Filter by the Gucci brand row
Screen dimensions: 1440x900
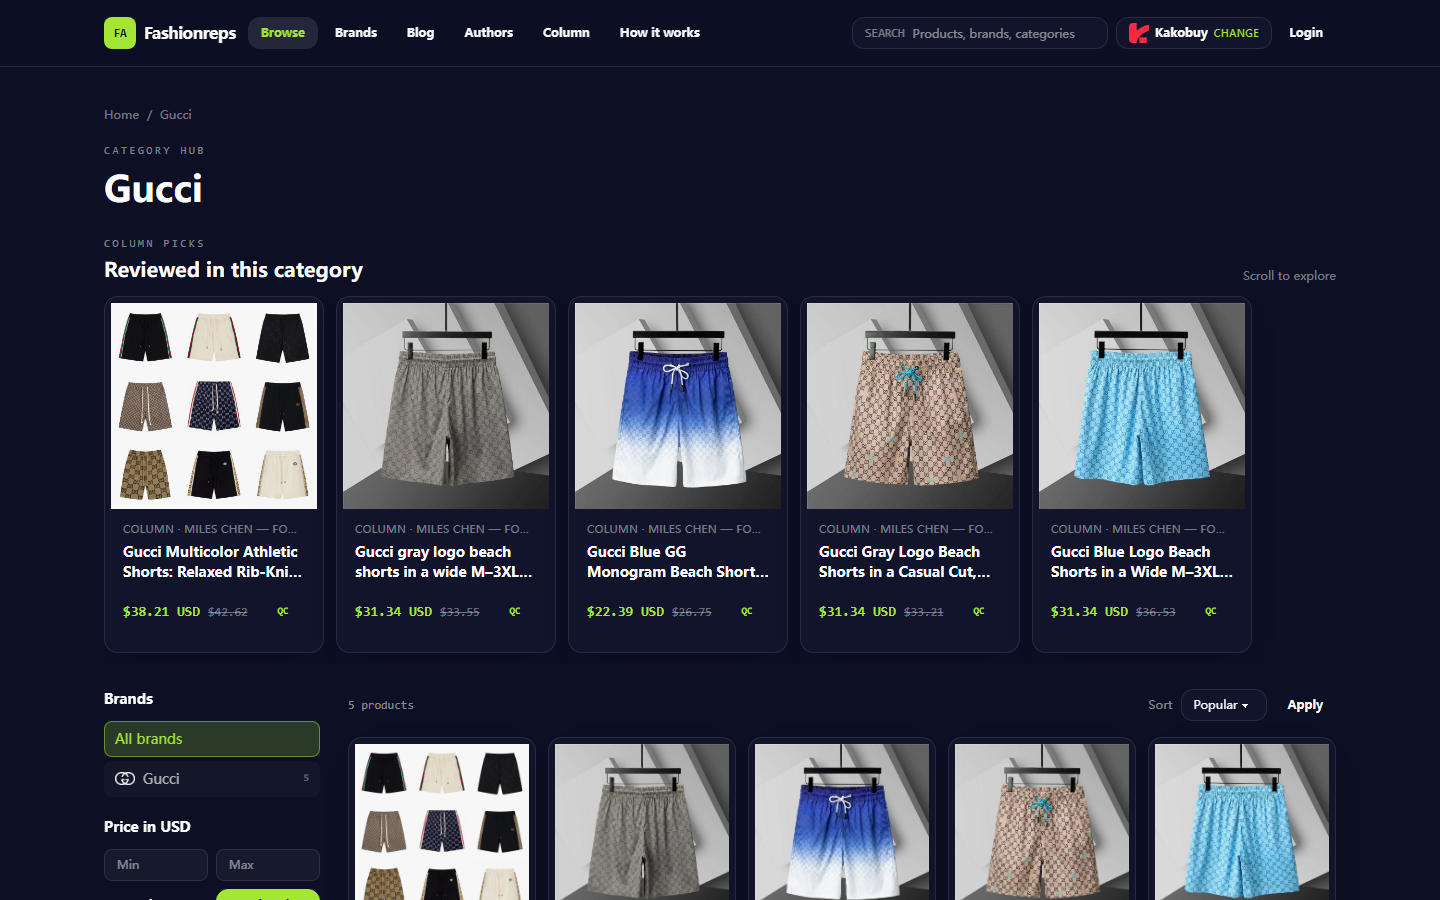[212, 779]
